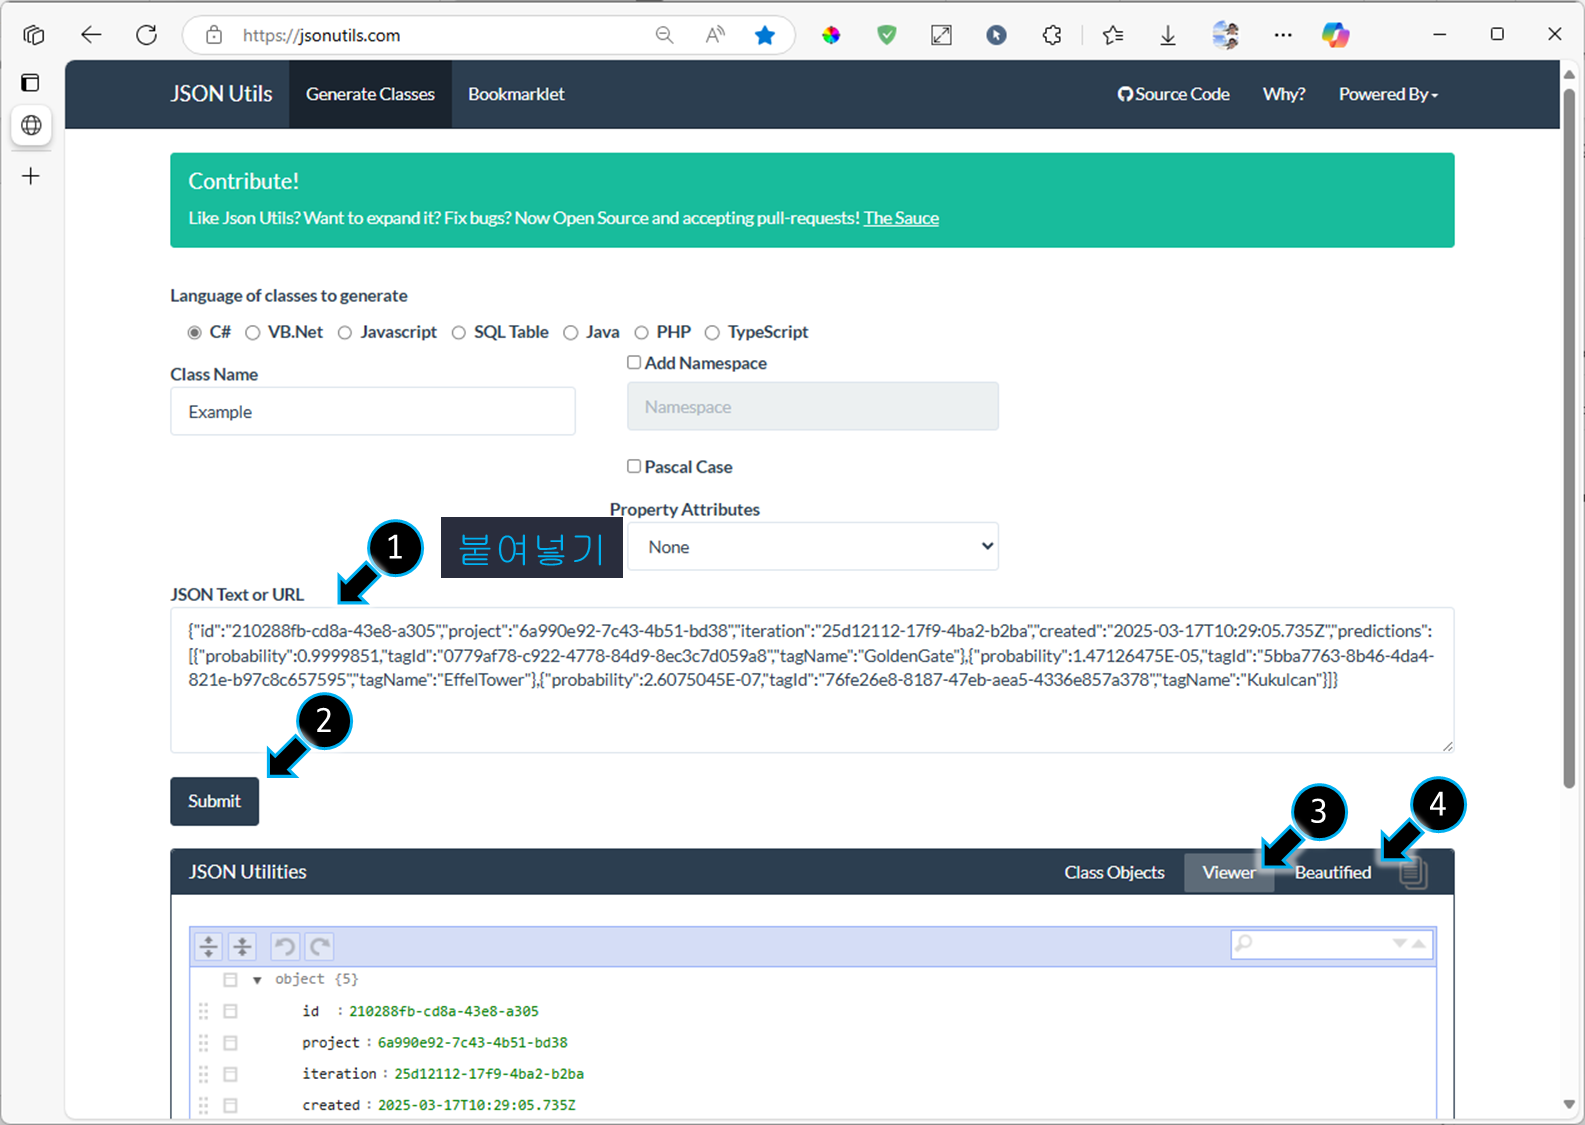Add a new tab with plus icon

click(x=31, y=176)
